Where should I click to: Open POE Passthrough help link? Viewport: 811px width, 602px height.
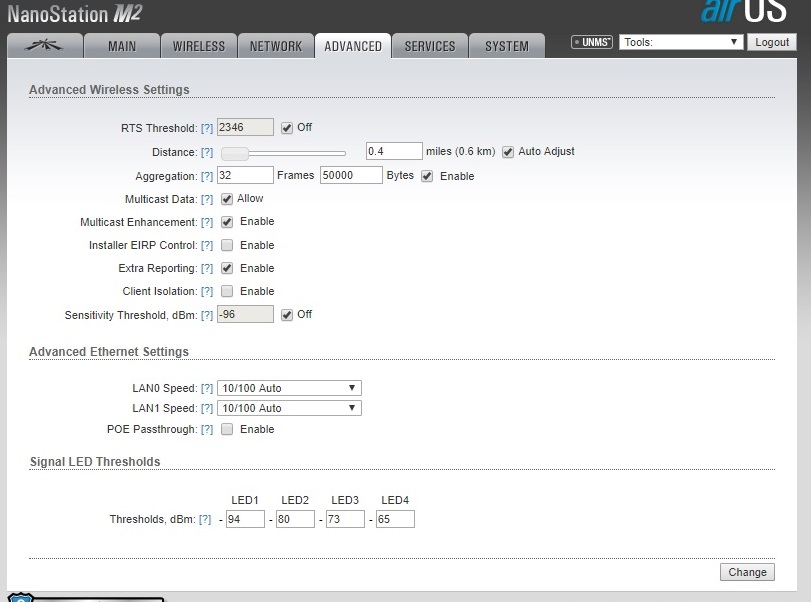click(x=207, y=429)
